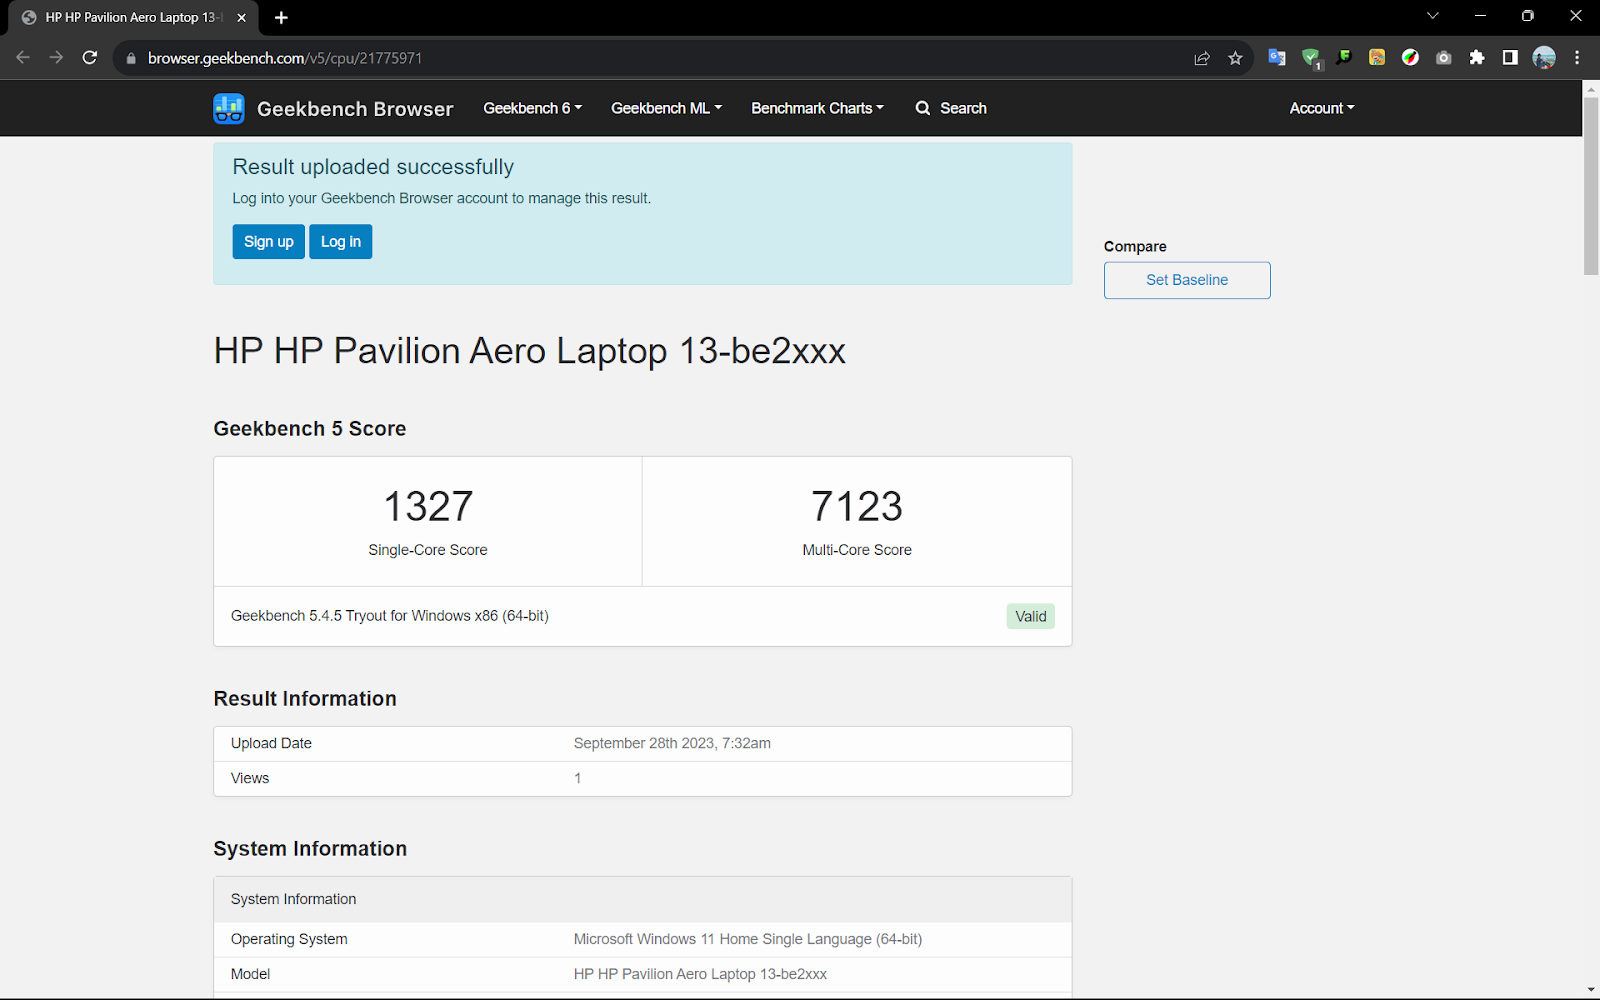Click the multi-core score 7123

pos(857,506)
